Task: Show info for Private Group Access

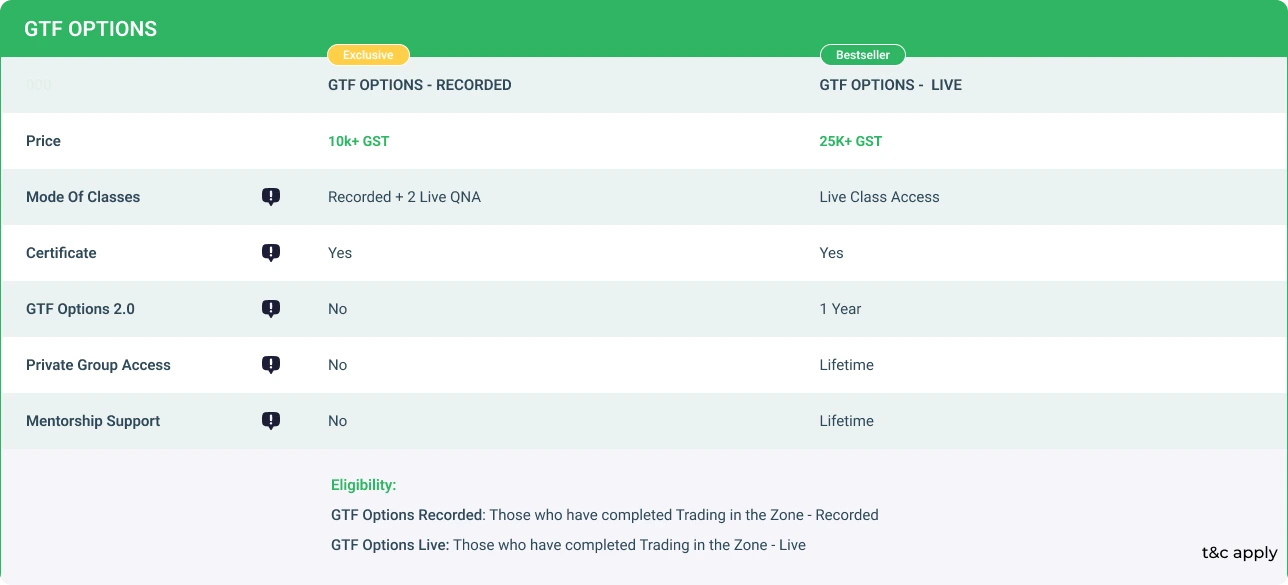Action: click(x=271, y=365)
